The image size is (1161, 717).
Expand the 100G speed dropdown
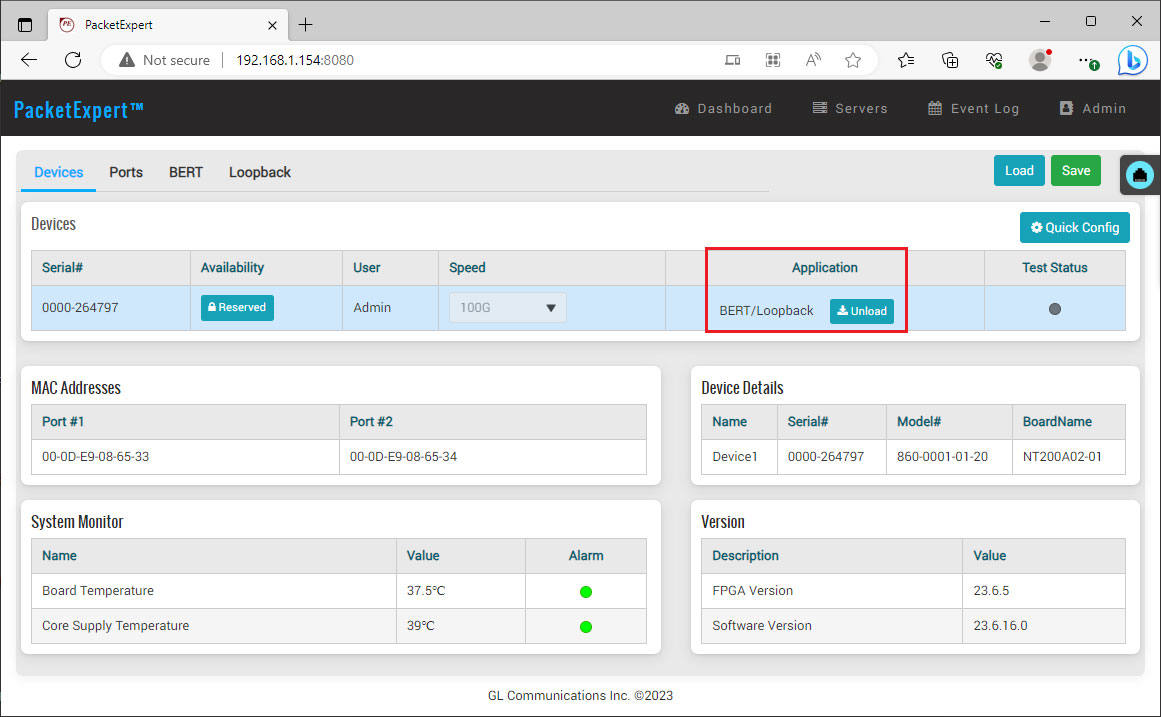507,307
